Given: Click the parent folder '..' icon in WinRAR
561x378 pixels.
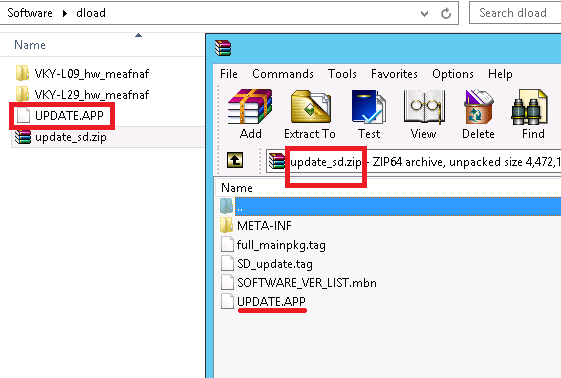Looking at the screenshot, I should click(226, 206).
